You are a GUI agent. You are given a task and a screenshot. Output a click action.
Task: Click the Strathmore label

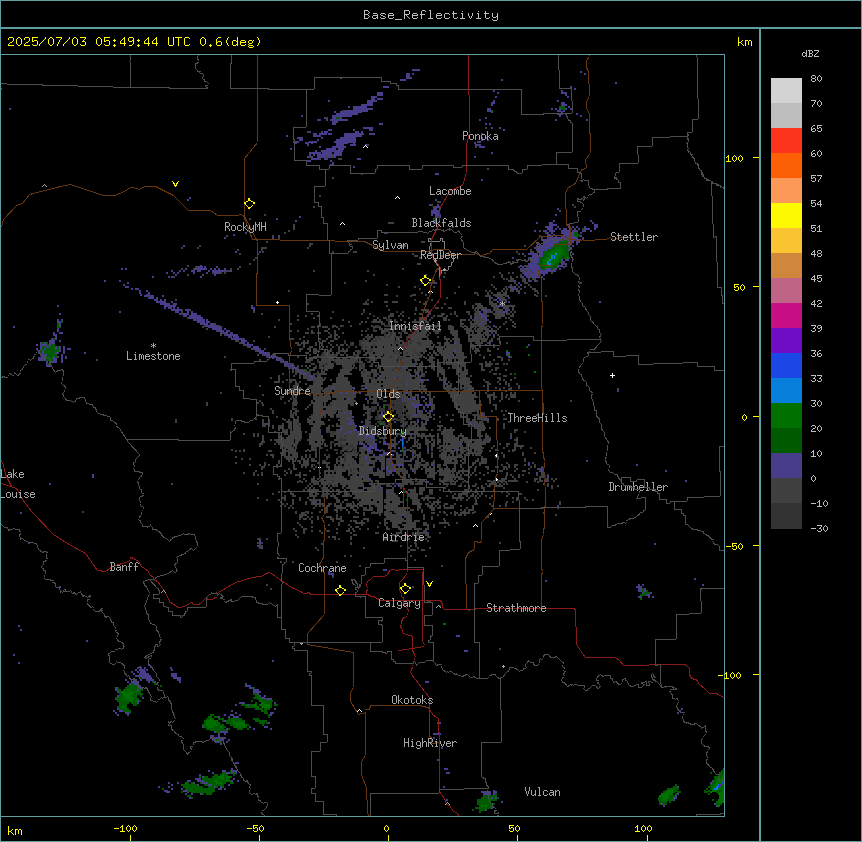click(x=516, y=608)
